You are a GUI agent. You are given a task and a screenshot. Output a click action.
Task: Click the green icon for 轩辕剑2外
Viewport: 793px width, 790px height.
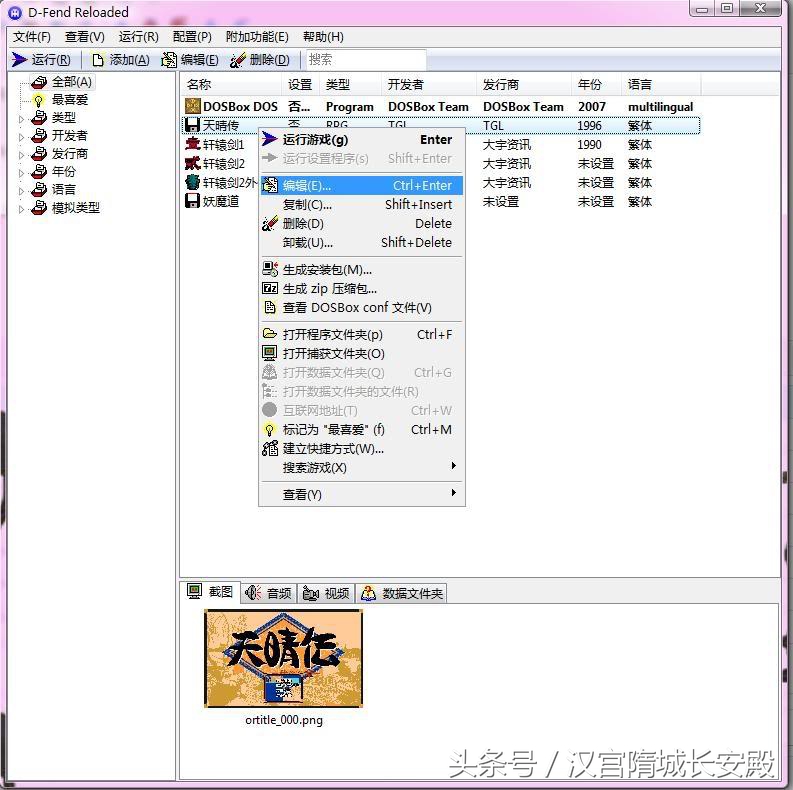click(x=193, y=182)
